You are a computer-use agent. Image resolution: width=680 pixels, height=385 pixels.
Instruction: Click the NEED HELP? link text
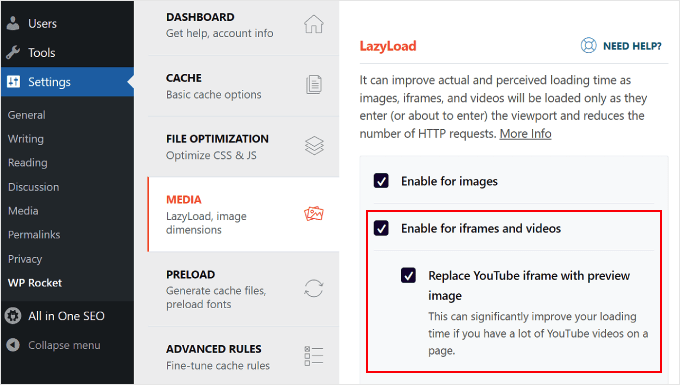[x=632, y=46]
